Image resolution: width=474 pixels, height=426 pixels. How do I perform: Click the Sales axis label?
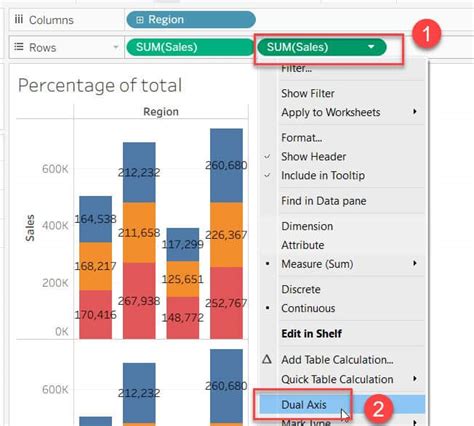pyautogui.click(x=30, y=228)
